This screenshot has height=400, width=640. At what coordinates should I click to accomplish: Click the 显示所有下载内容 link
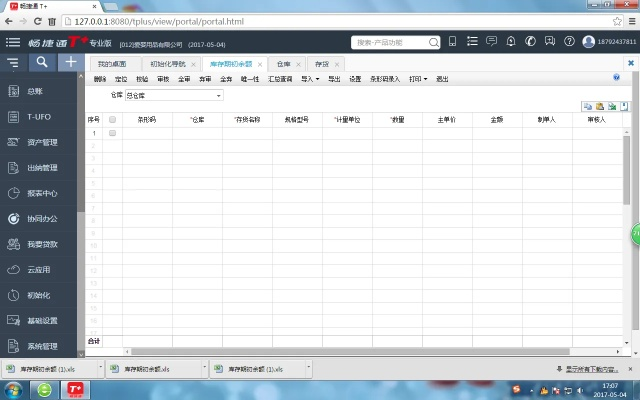592,369
